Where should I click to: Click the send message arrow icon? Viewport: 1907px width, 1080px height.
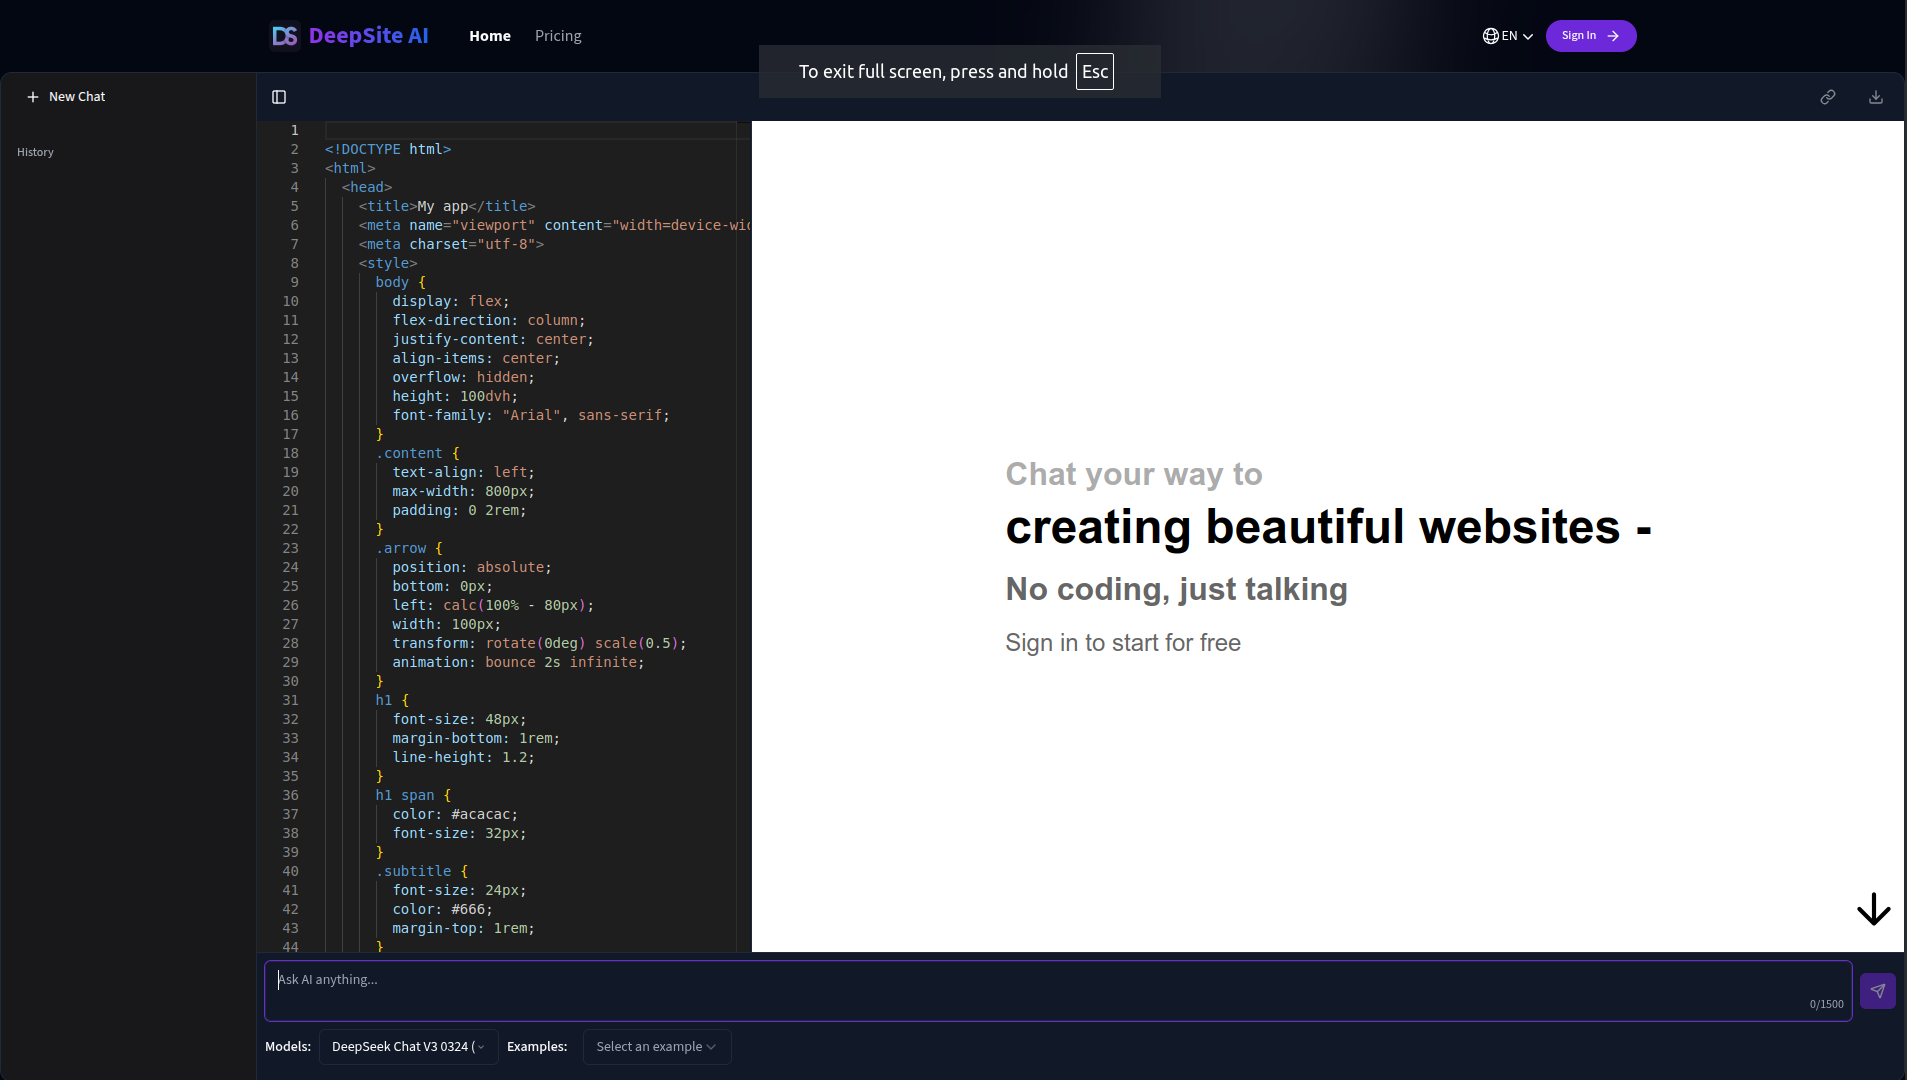(x=1877, y=991)
